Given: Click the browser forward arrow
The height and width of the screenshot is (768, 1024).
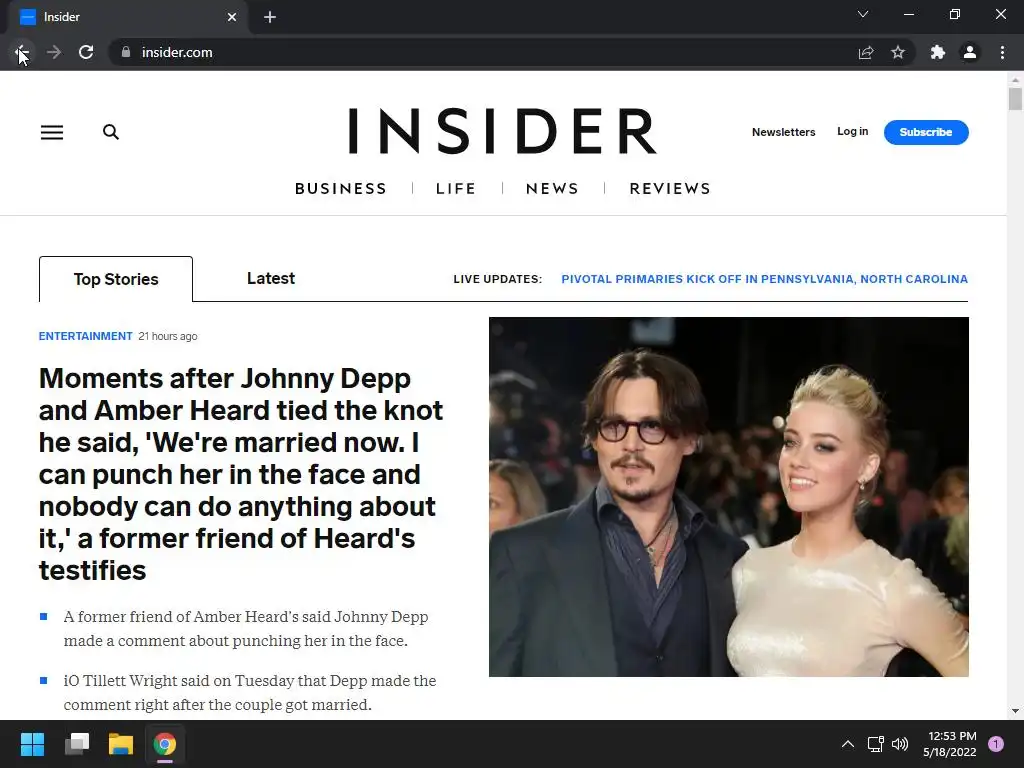Looking at the screenshot, I should click(54, 52).
